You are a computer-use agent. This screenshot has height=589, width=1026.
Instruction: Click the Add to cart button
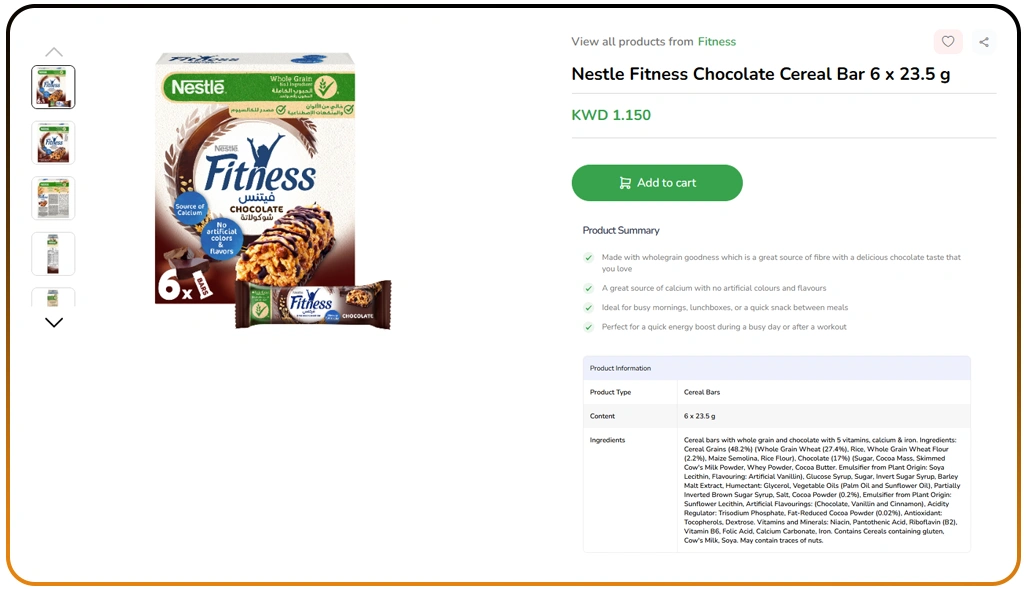pos(657,183)
